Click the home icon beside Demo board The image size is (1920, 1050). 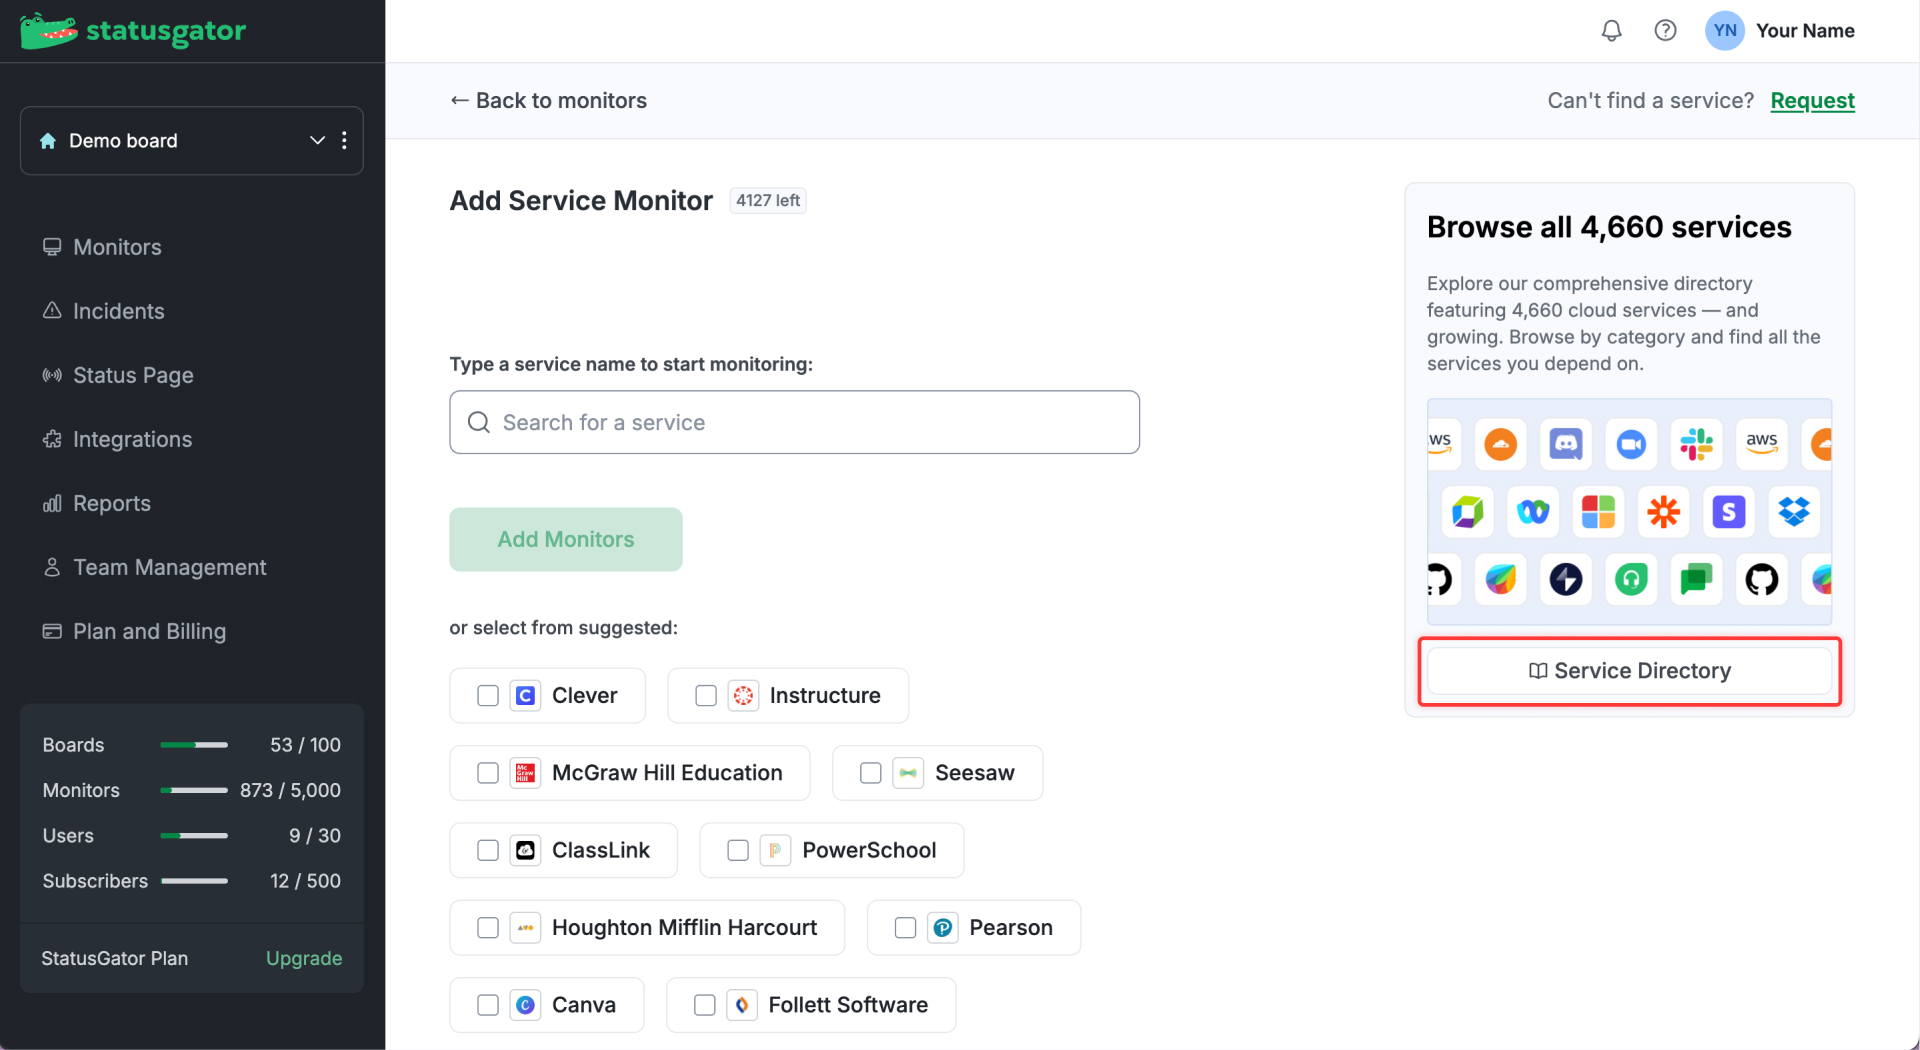tap(47, 141)
